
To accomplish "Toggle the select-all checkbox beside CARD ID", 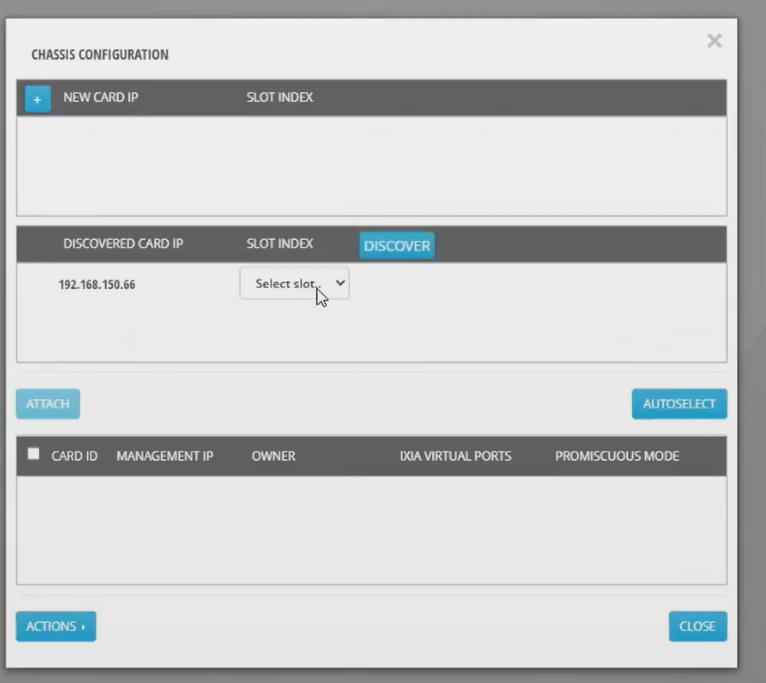I will 34,454.
